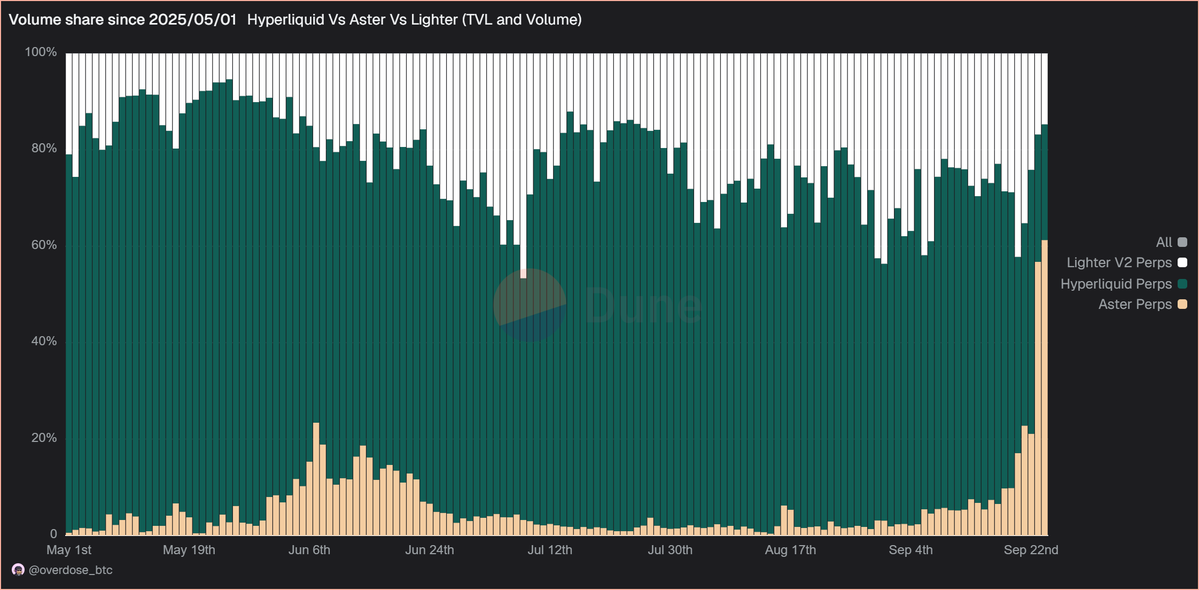Click the 0 y-axis label
Viewport: 1199px width, 590px height.
pyautogui.click(x=54, y=534)
